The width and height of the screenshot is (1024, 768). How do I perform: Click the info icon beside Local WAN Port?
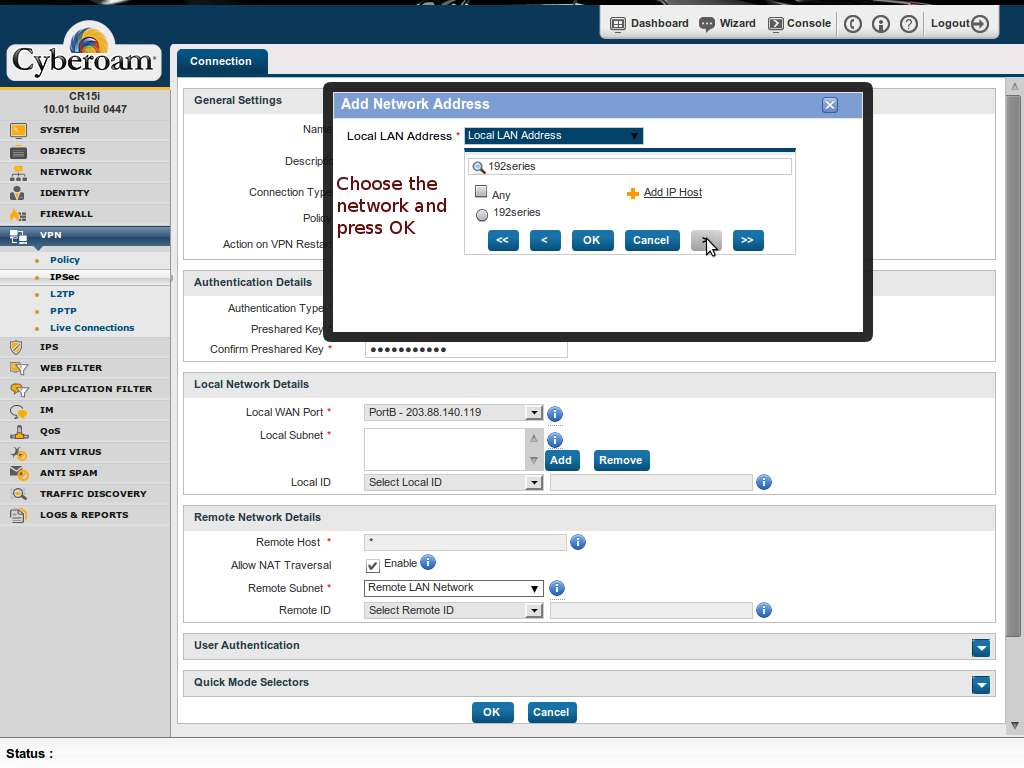pyautogui.click(x=554, y=413)
